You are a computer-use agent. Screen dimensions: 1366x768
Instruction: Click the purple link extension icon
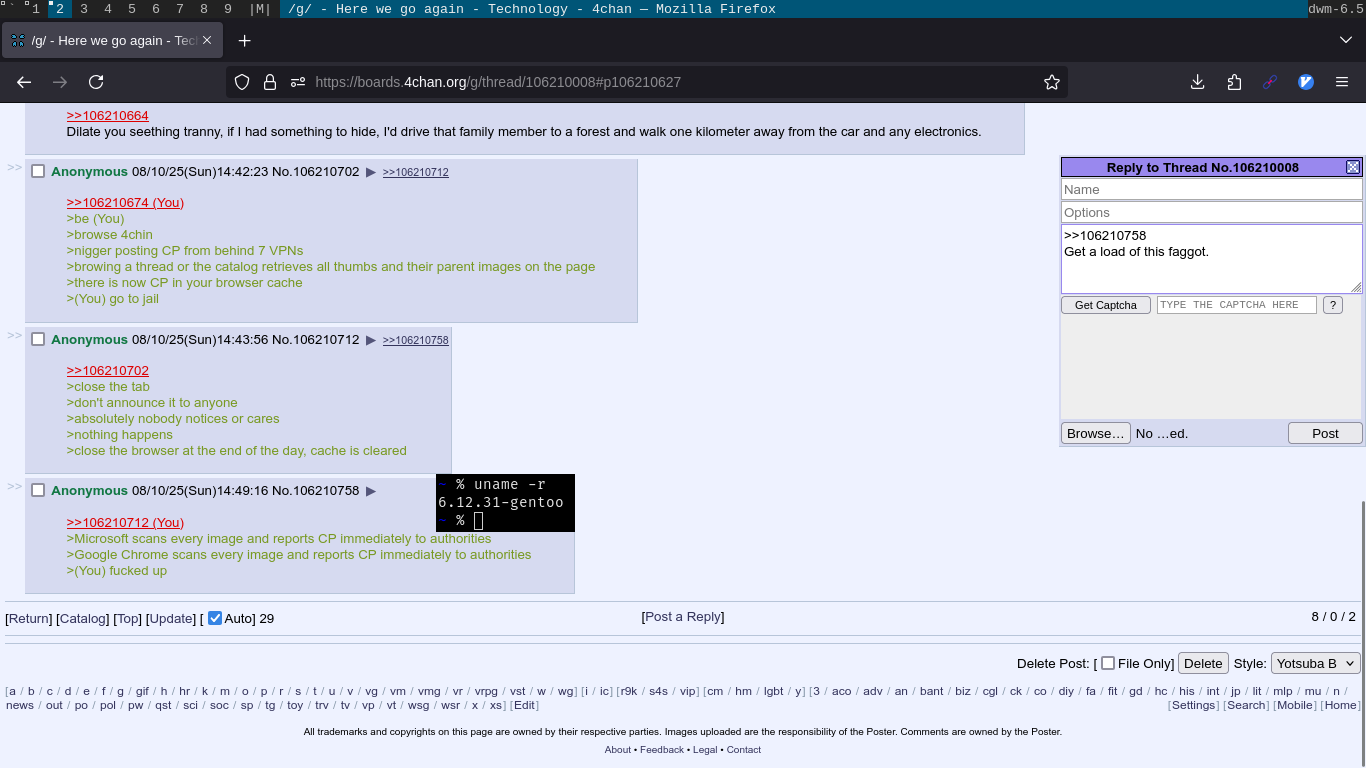point(1270,82)
